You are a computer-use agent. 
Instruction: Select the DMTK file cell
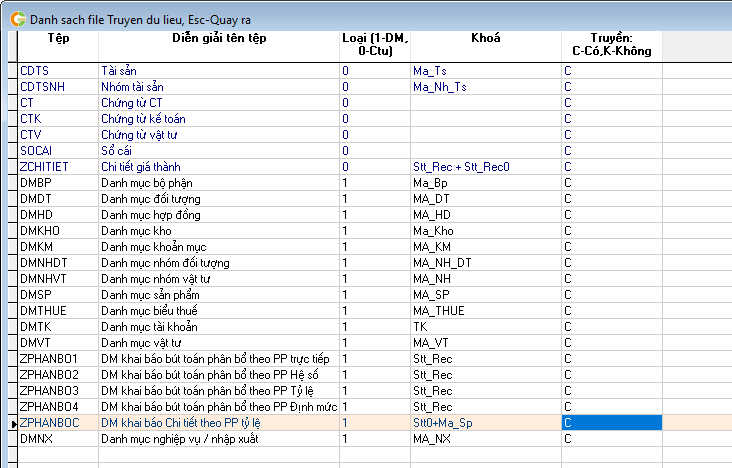point(58,326)
